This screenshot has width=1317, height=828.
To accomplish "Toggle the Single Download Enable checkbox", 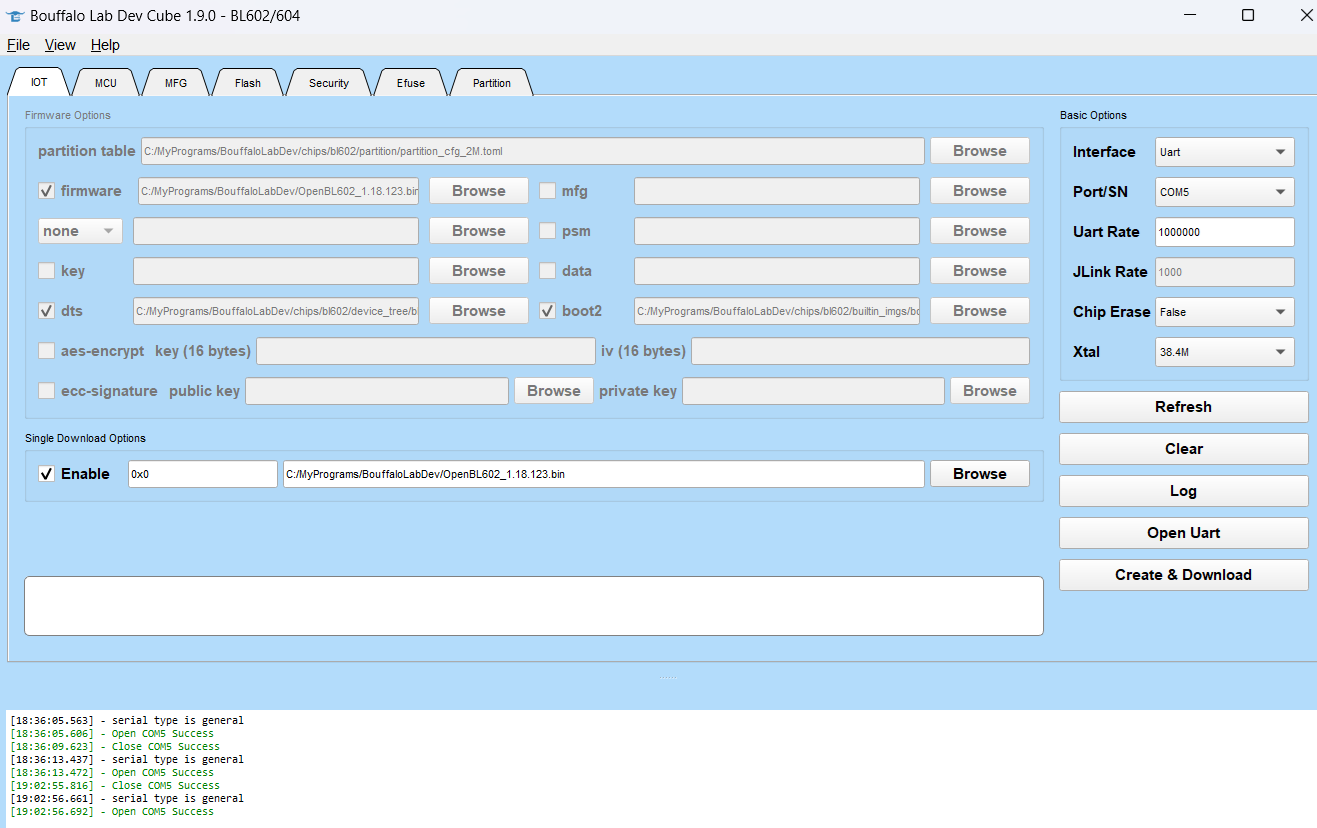I will [46, 474].
